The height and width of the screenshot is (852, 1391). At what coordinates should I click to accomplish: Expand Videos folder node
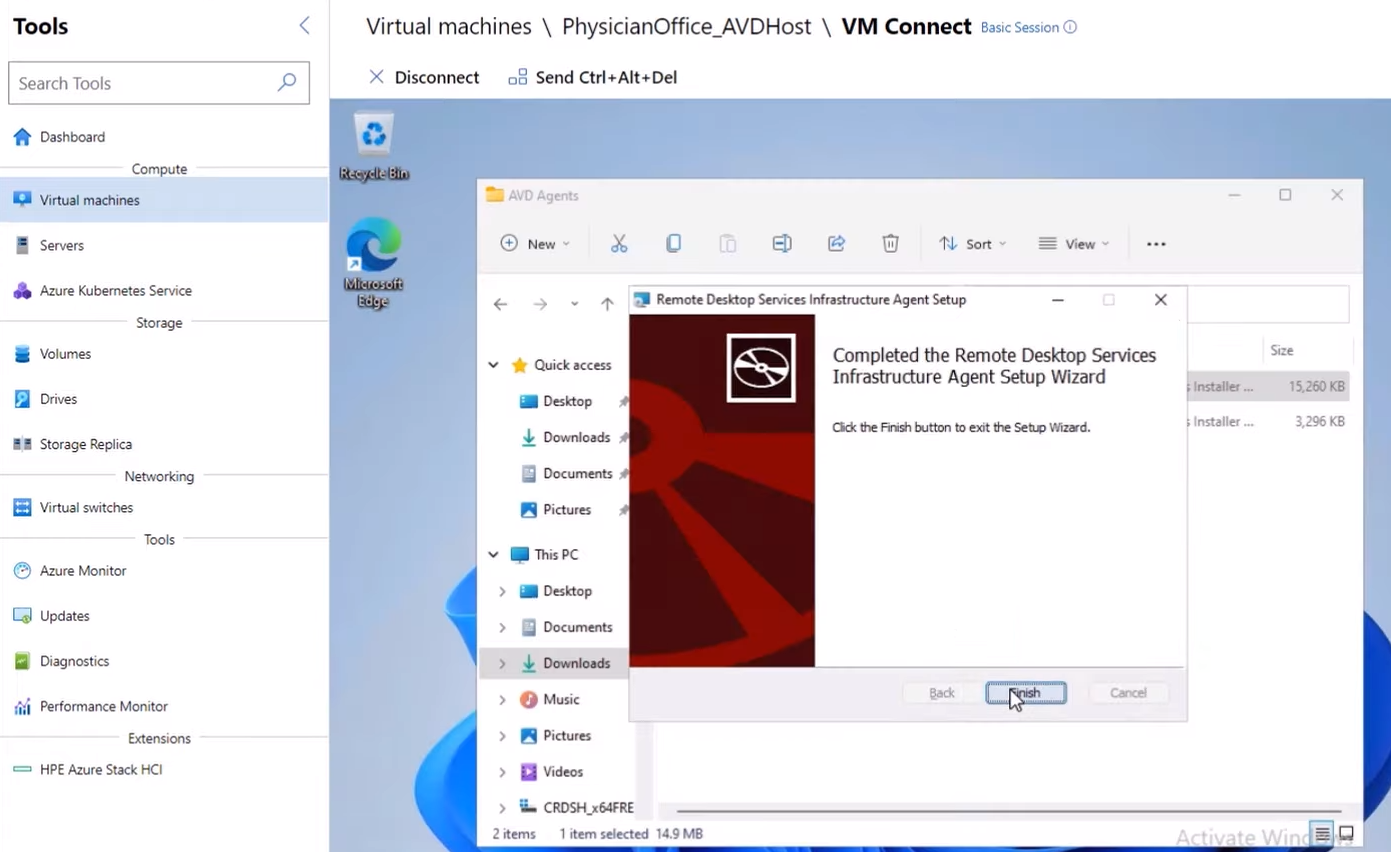(x=502, y=771)
